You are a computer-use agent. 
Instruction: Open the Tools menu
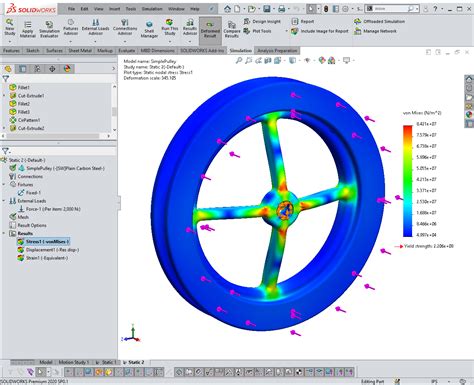pos(131,9)
